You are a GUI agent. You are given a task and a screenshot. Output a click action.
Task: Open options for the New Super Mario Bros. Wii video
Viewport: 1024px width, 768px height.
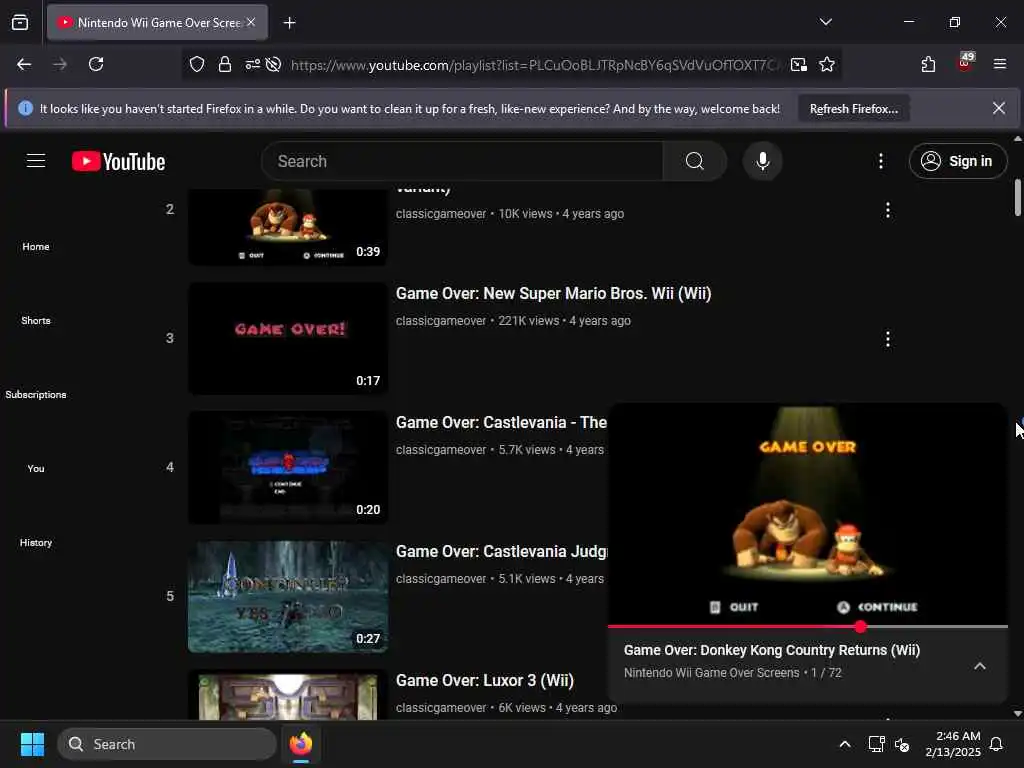coord(887,338)
